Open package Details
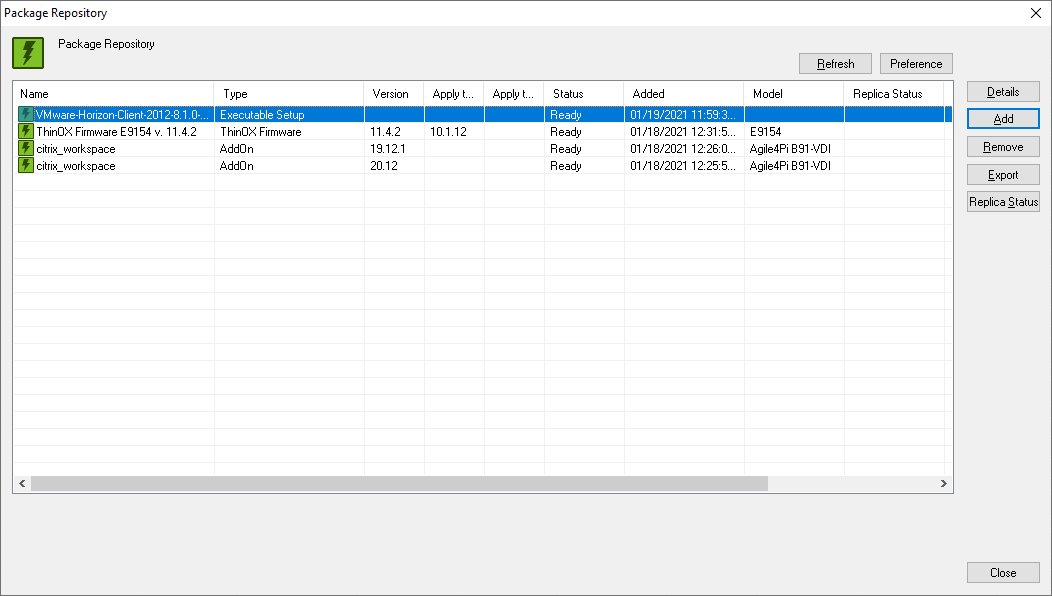The height and width of the screenshot is (596, 1052). tap(1003, 92)
